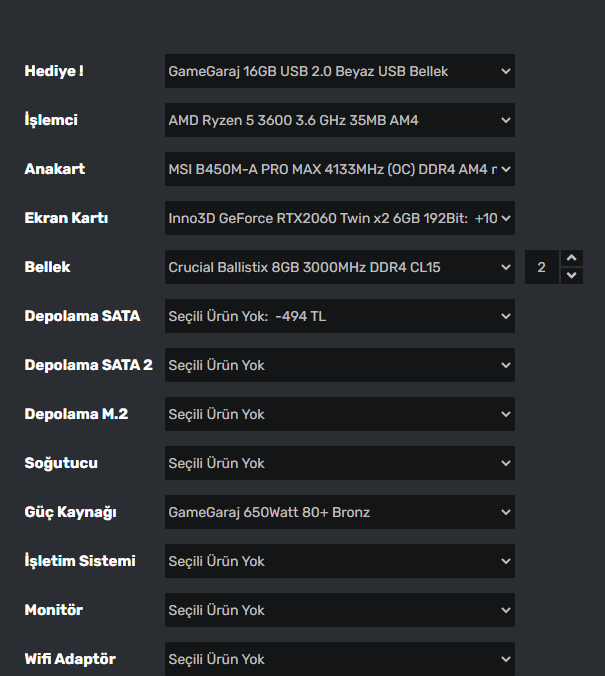The height and width of the screenshot is (676, 605).
Task: Expand the Depolama SATA 2 dropdown
Action: tap(339, 365)
